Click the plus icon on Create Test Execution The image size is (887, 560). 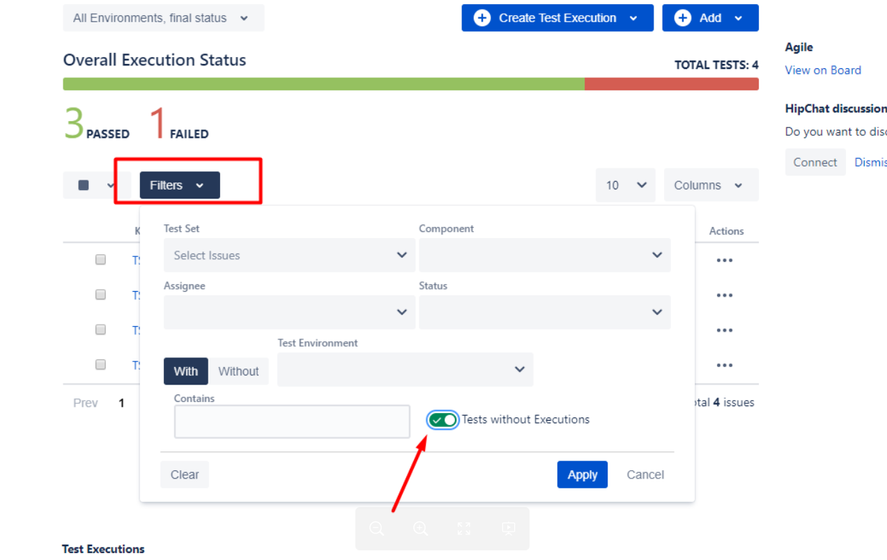tap(482, 18)
